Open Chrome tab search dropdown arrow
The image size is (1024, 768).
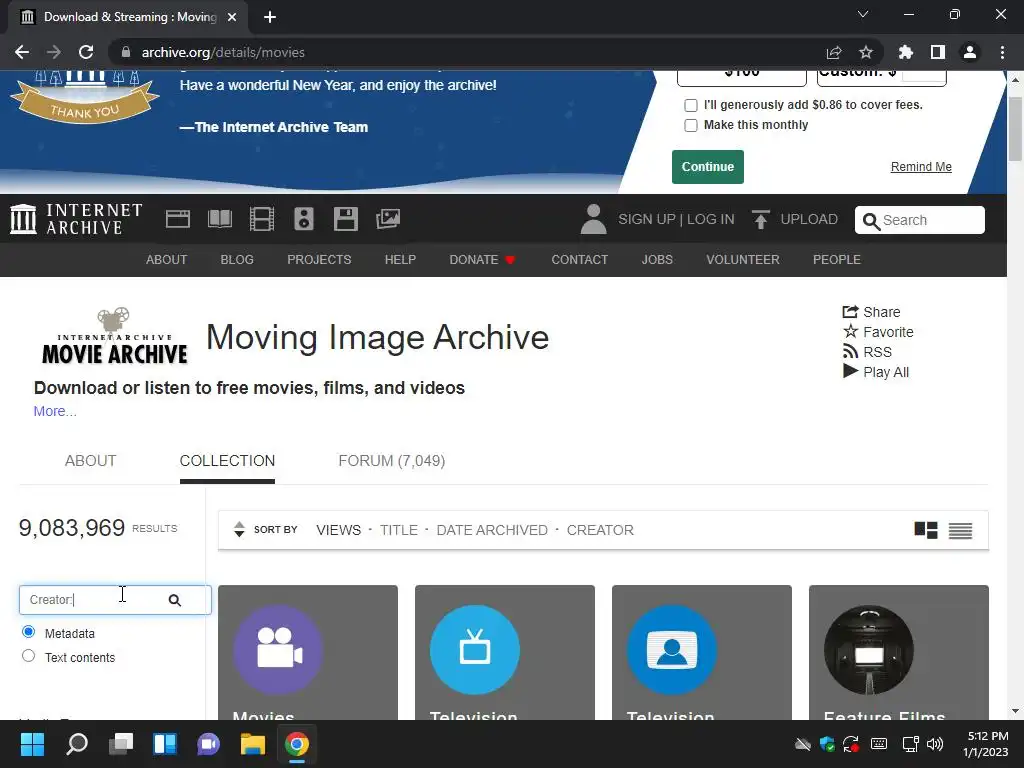pos(863,14)
